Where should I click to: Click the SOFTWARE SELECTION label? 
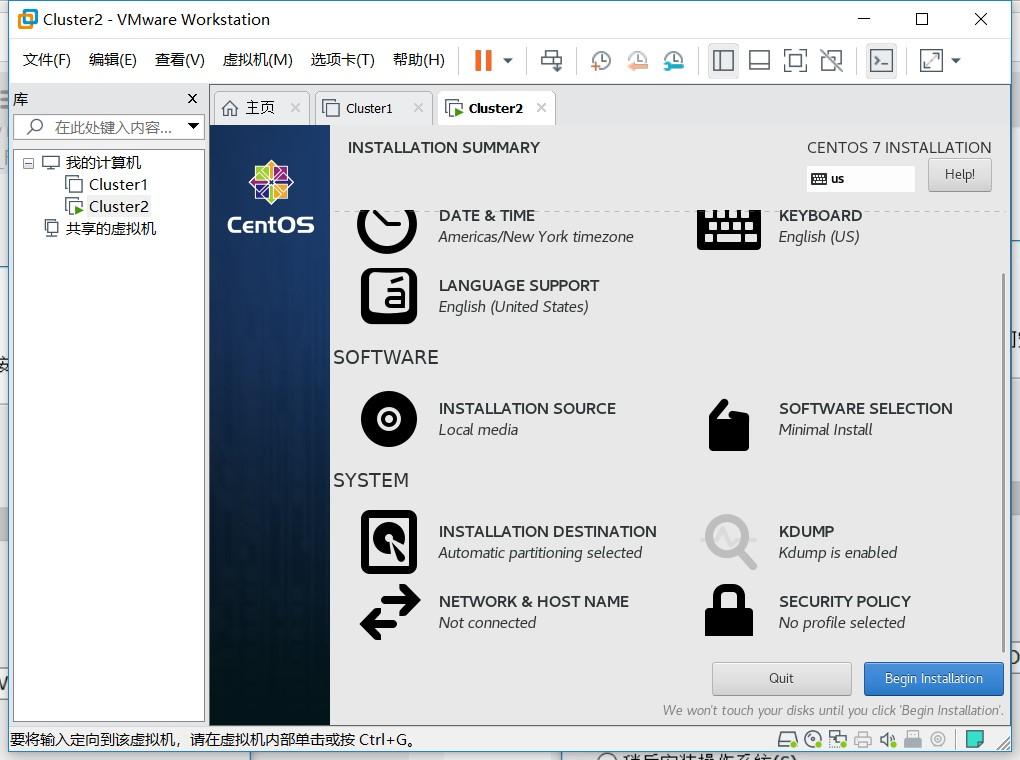(x=865, y=409)
